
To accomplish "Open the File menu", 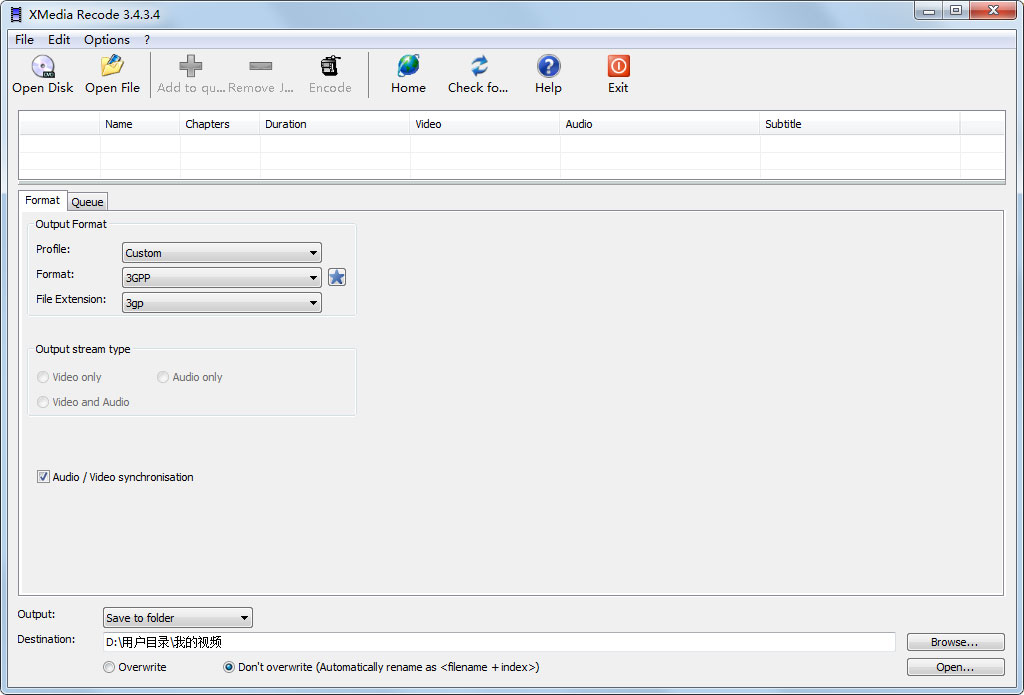I will (x=24, y=40).
